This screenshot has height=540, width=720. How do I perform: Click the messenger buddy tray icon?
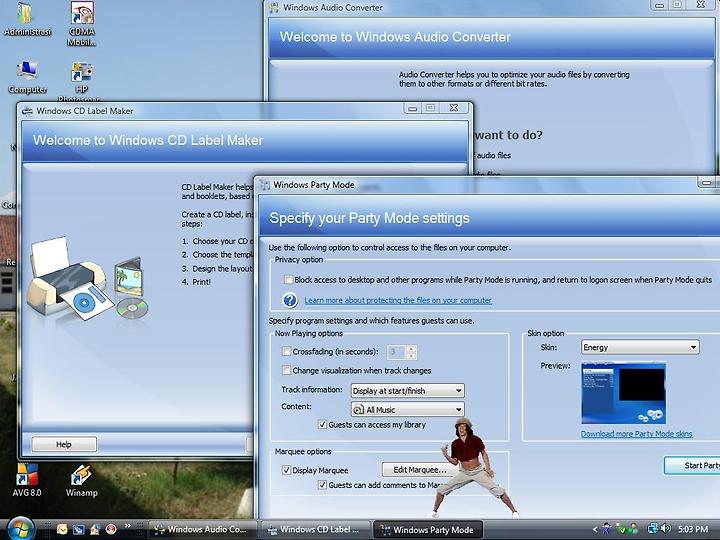(x=634, y=529)
